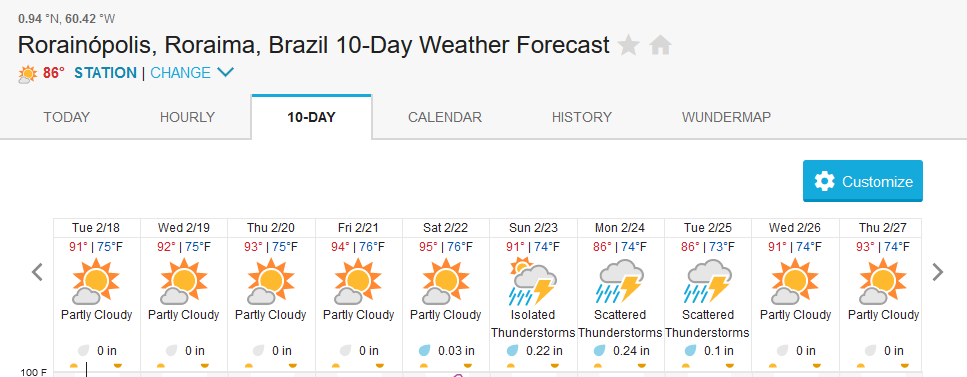Click the Tue 2/18 partly cloudy icon
Image resolution: width=967 pixels, height=377 pixels.
coord(96,282)
